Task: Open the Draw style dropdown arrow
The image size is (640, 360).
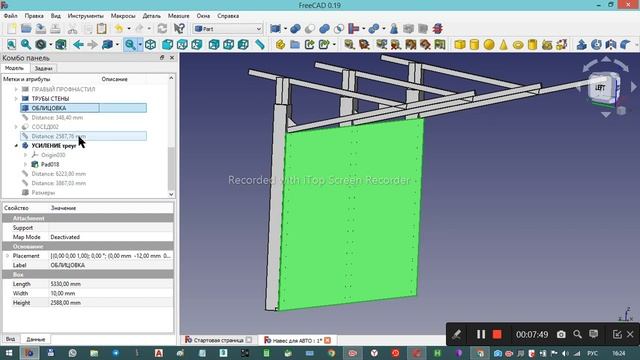Action: click(x=51, y=44)
